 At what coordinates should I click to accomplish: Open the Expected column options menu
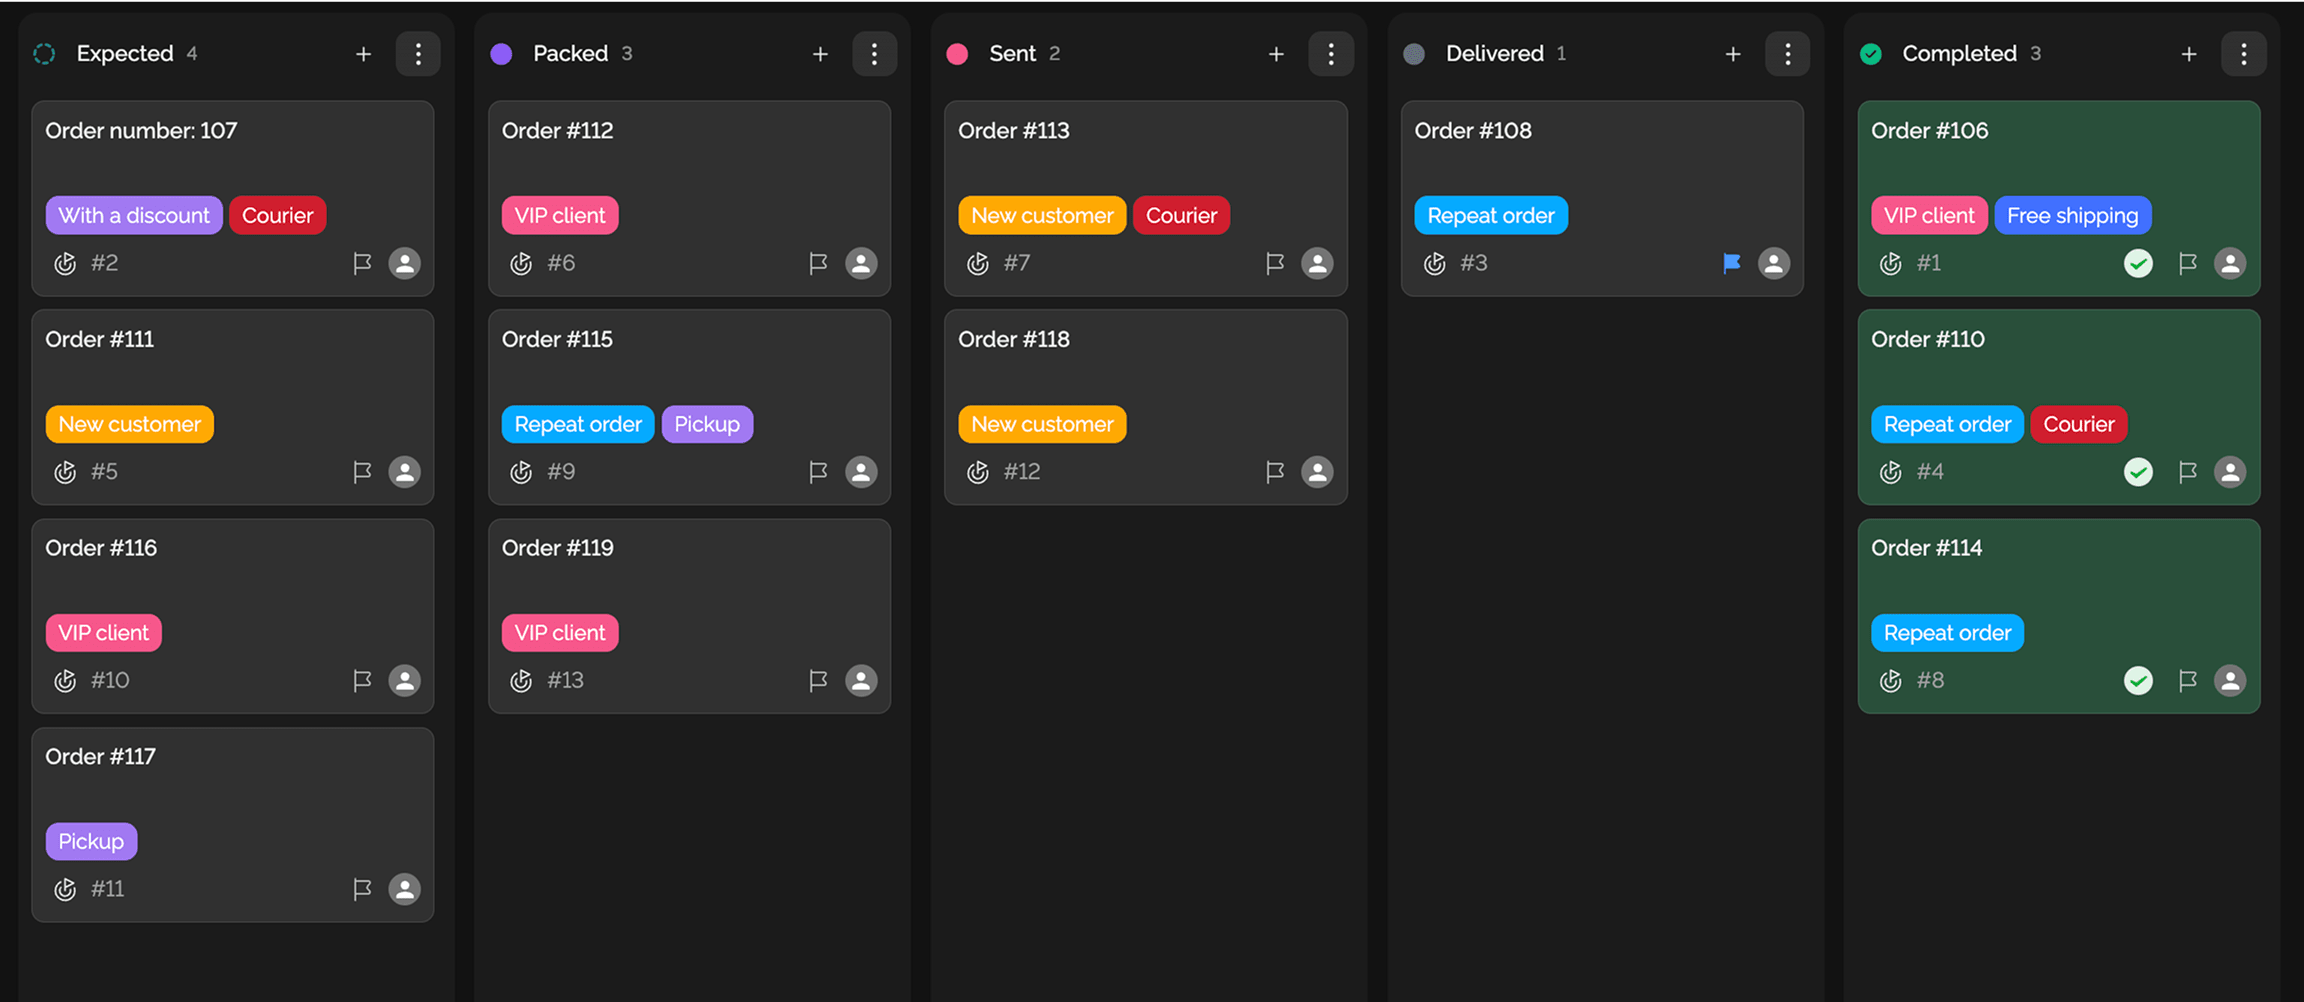tap(418, 54)
